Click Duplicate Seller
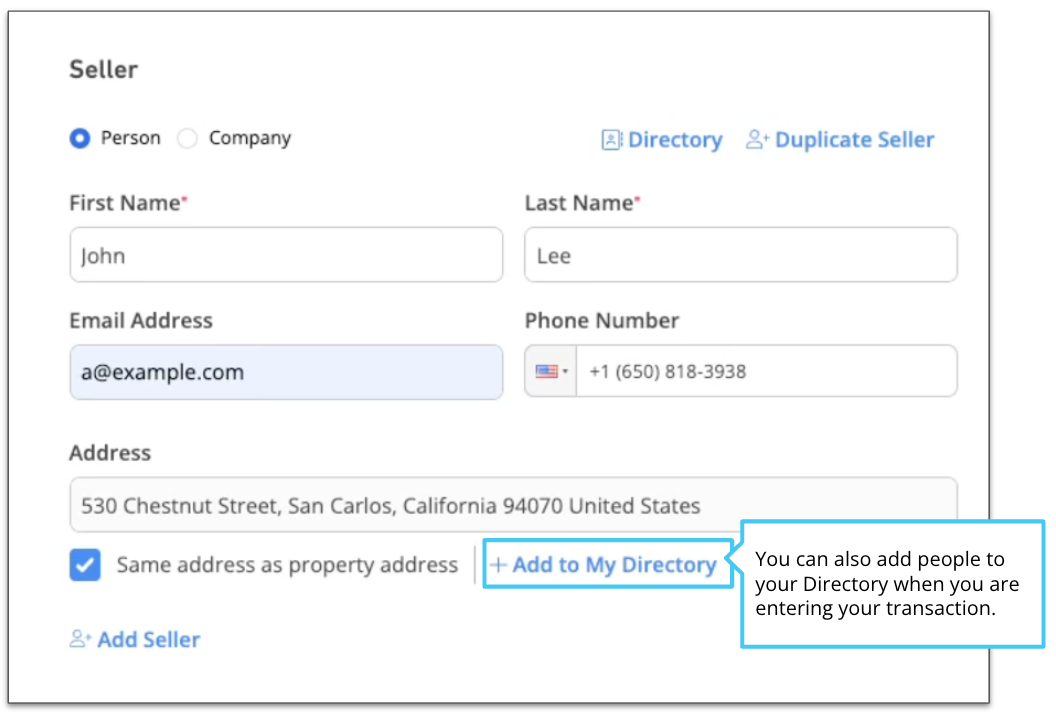Viewport: 1056px width, 718px height. point(853,140)
